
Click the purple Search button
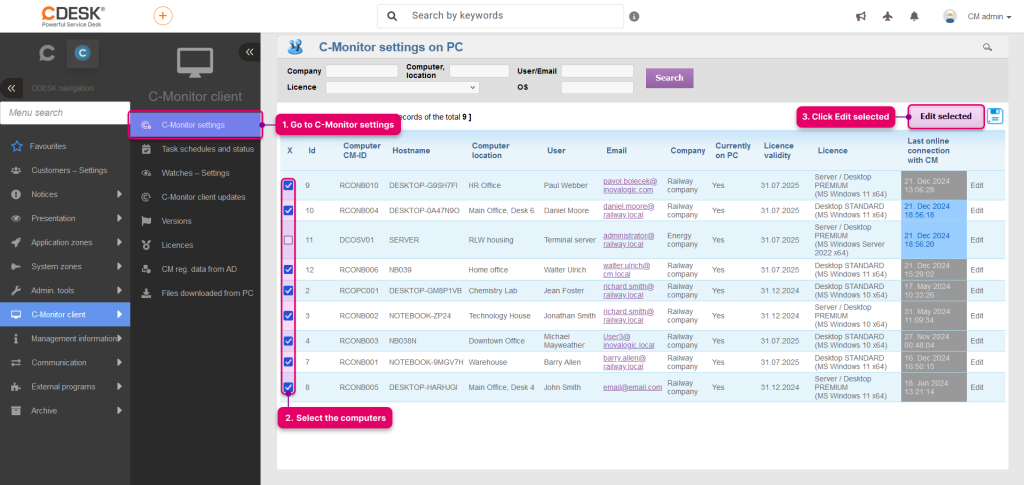(669, 78)
